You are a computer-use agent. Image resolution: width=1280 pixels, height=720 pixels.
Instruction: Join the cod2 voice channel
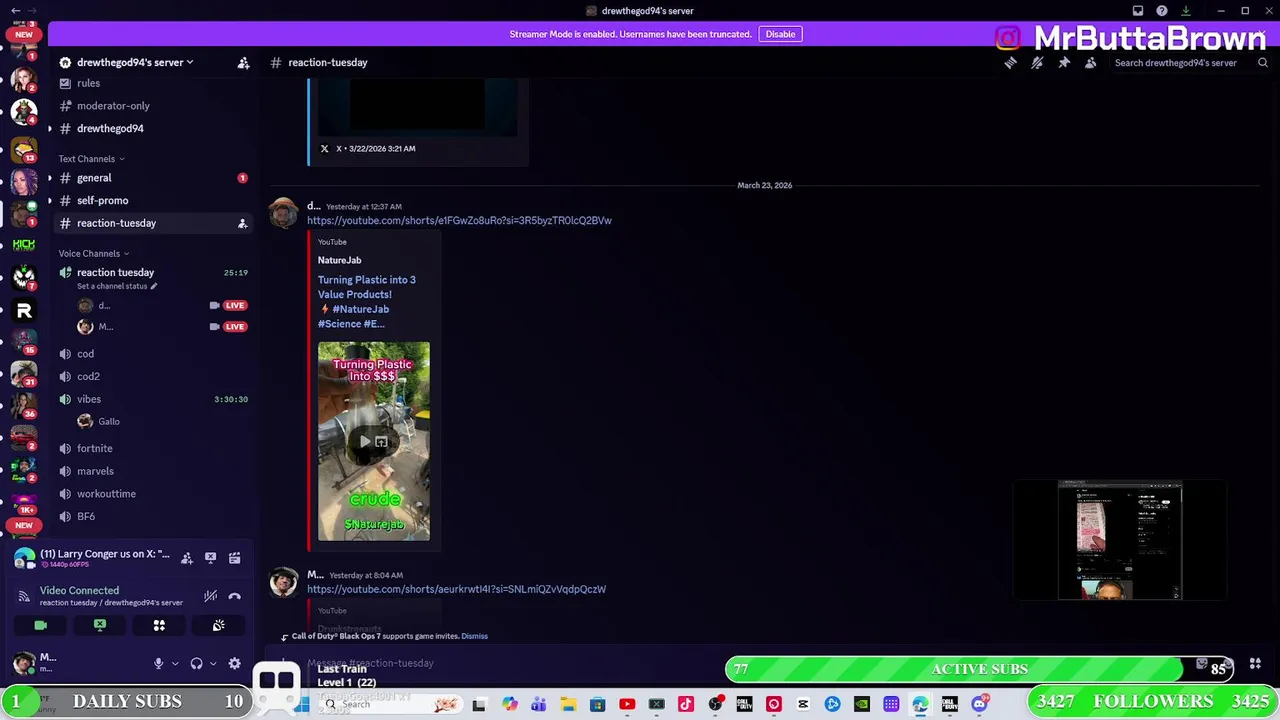pos(88,376)
